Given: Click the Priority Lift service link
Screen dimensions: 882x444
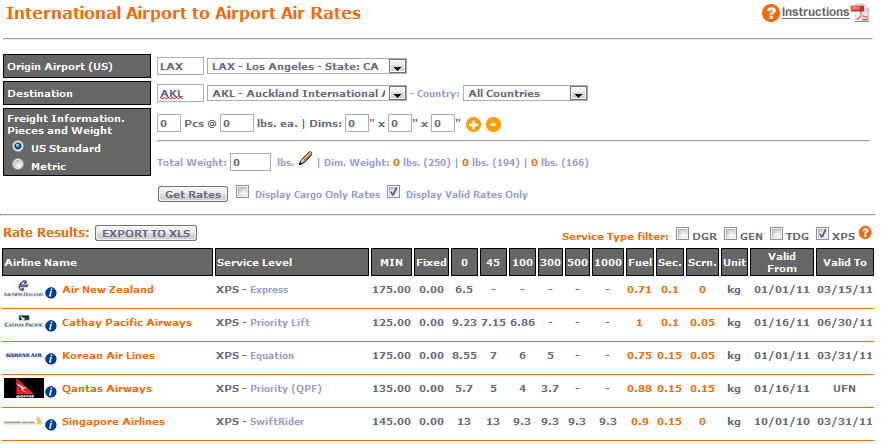Looking at the screenshot, I should point(280,322).
